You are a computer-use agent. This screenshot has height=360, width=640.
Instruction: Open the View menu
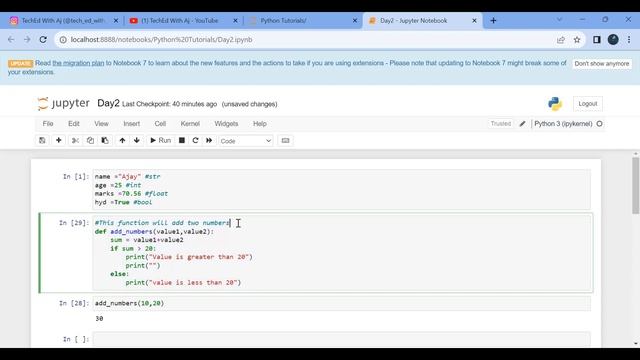(101, 124)
